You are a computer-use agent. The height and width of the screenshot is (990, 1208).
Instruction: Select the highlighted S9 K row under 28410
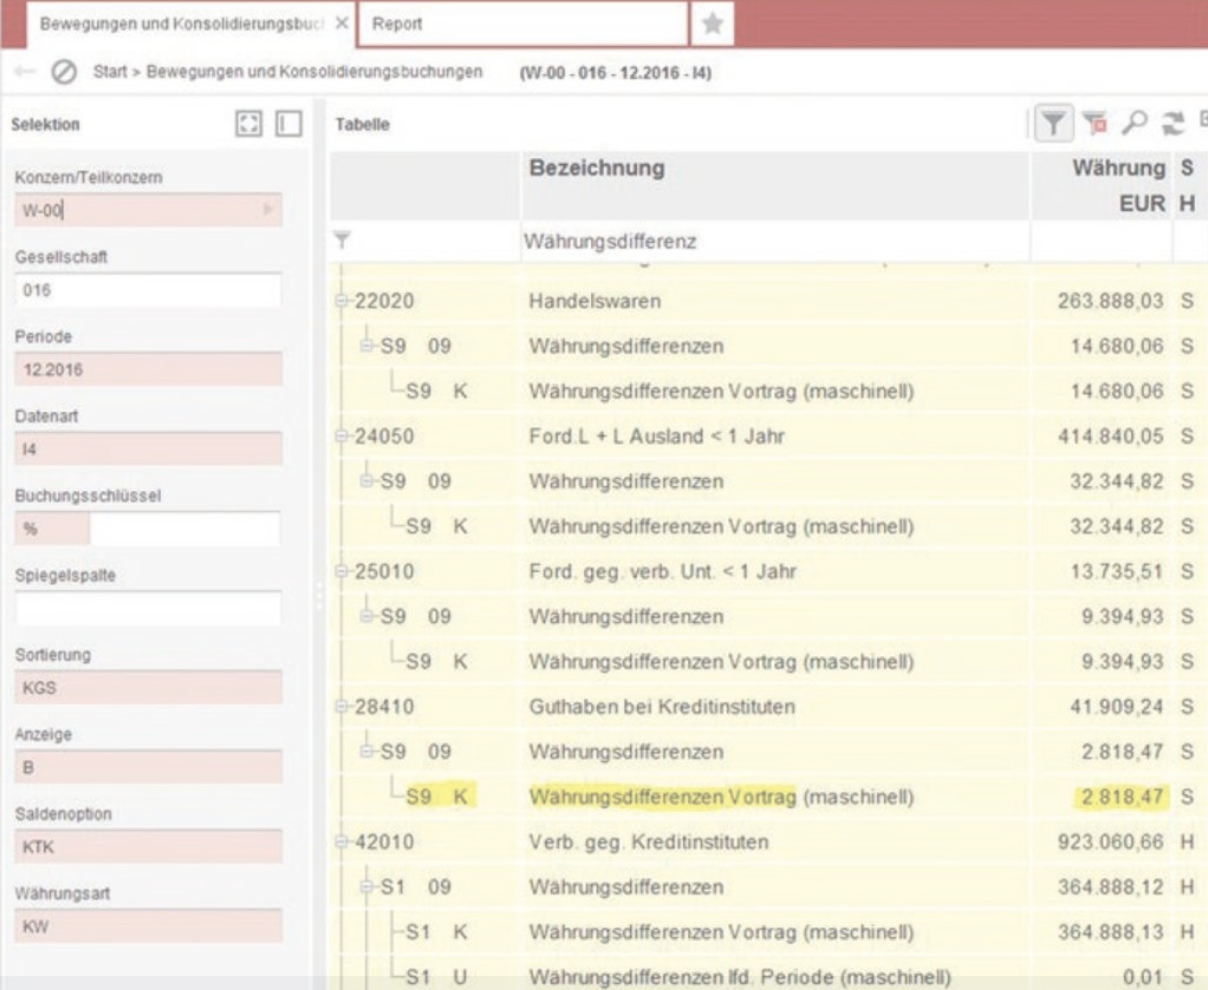(767, 797)
